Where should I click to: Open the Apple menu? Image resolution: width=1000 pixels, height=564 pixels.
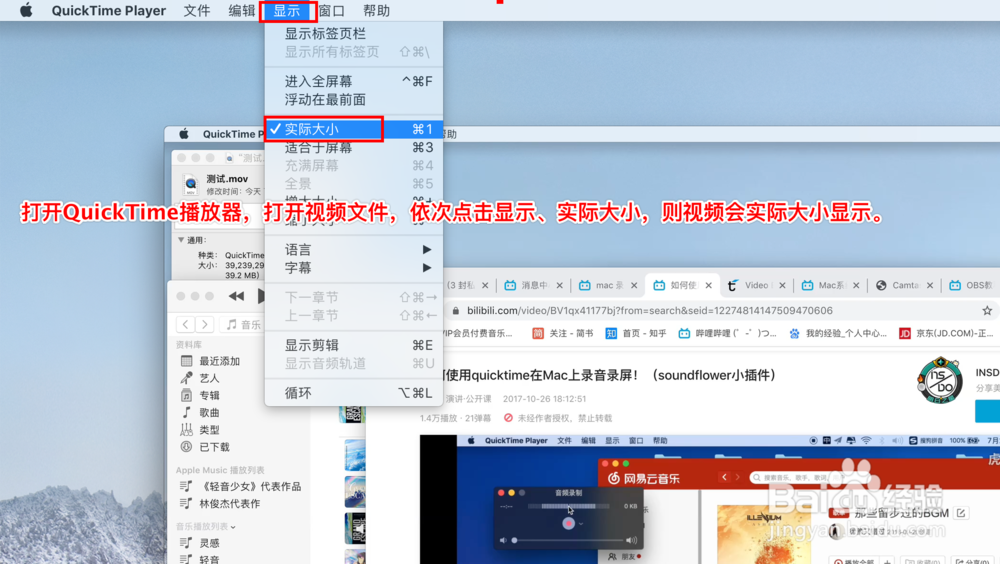(x=26, y=10)
